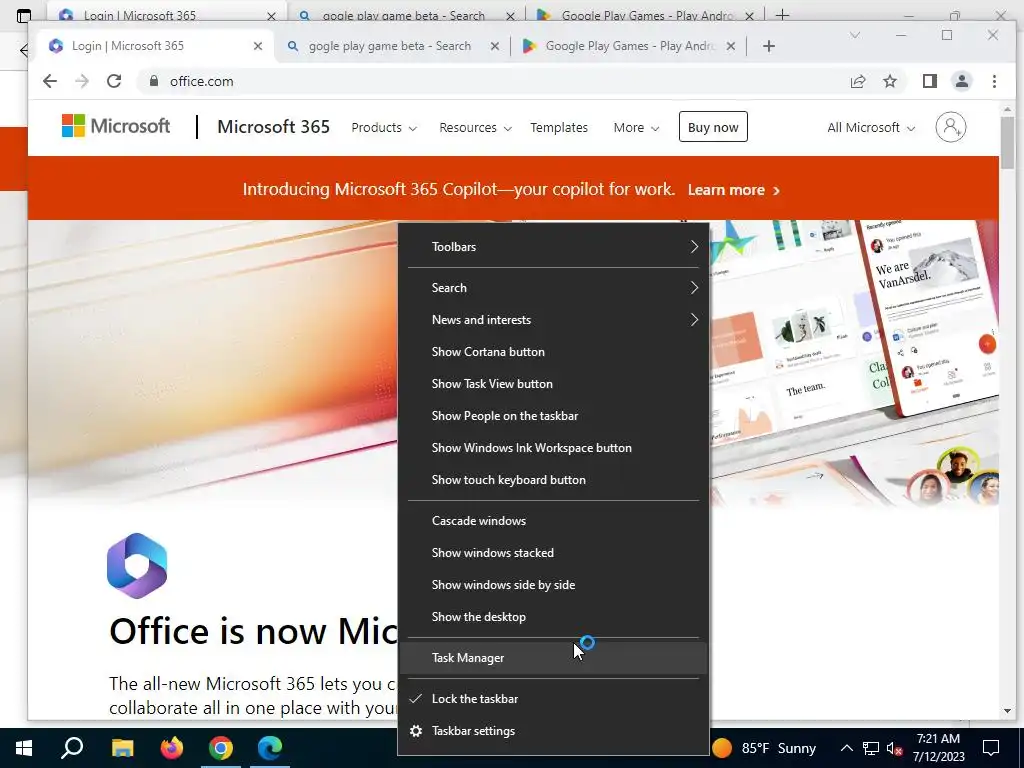Image resolution: width=1024 pixels, height=768 pixels.
Task: Toggle Show touch keyboard button
Action: (553, 480)
